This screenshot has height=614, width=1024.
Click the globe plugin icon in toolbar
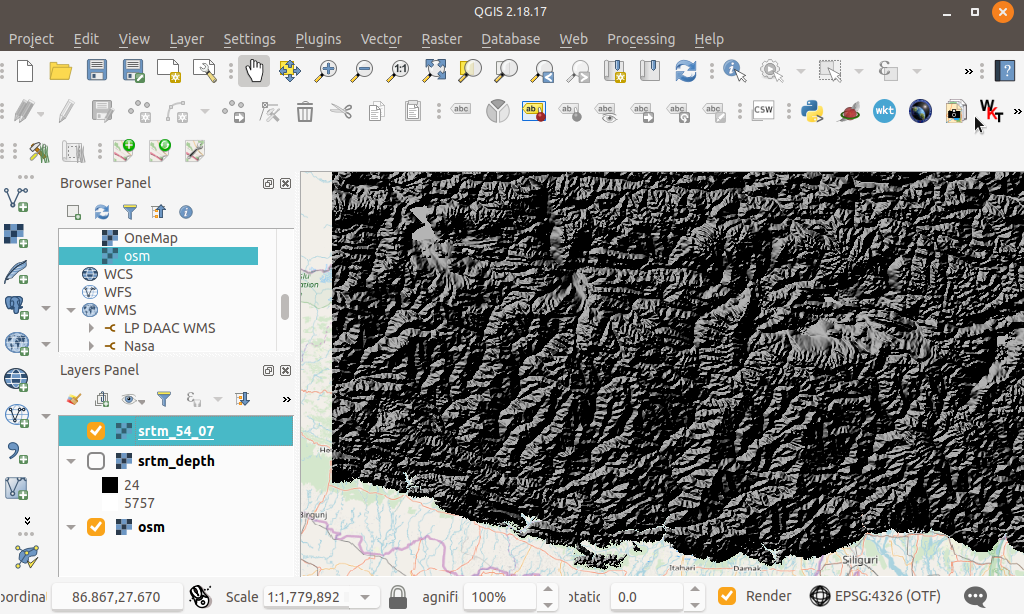[x=920, y=111]
